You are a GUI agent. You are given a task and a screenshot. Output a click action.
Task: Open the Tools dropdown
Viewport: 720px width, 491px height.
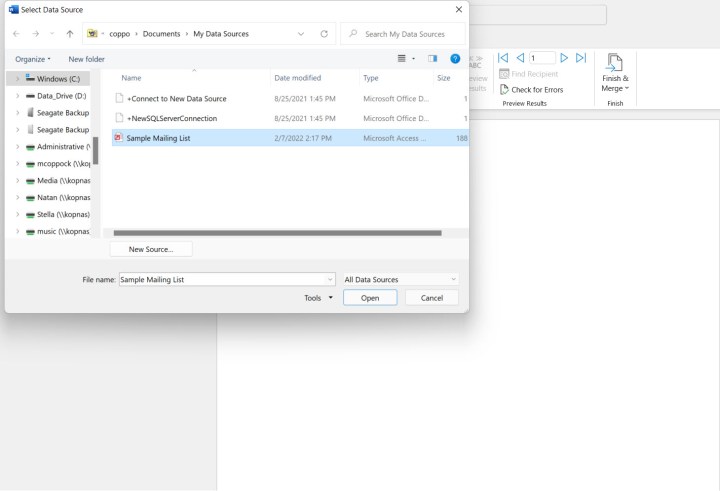319,298
